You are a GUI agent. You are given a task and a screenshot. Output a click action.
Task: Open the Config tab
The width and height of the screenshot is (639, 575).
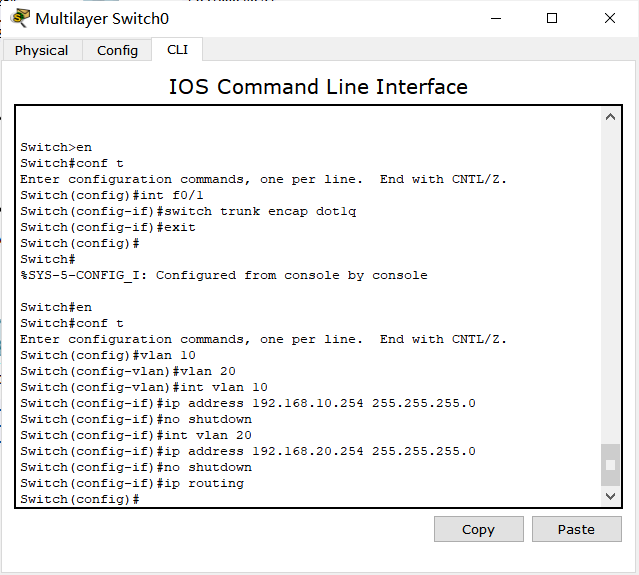click(x=117, y=50)
